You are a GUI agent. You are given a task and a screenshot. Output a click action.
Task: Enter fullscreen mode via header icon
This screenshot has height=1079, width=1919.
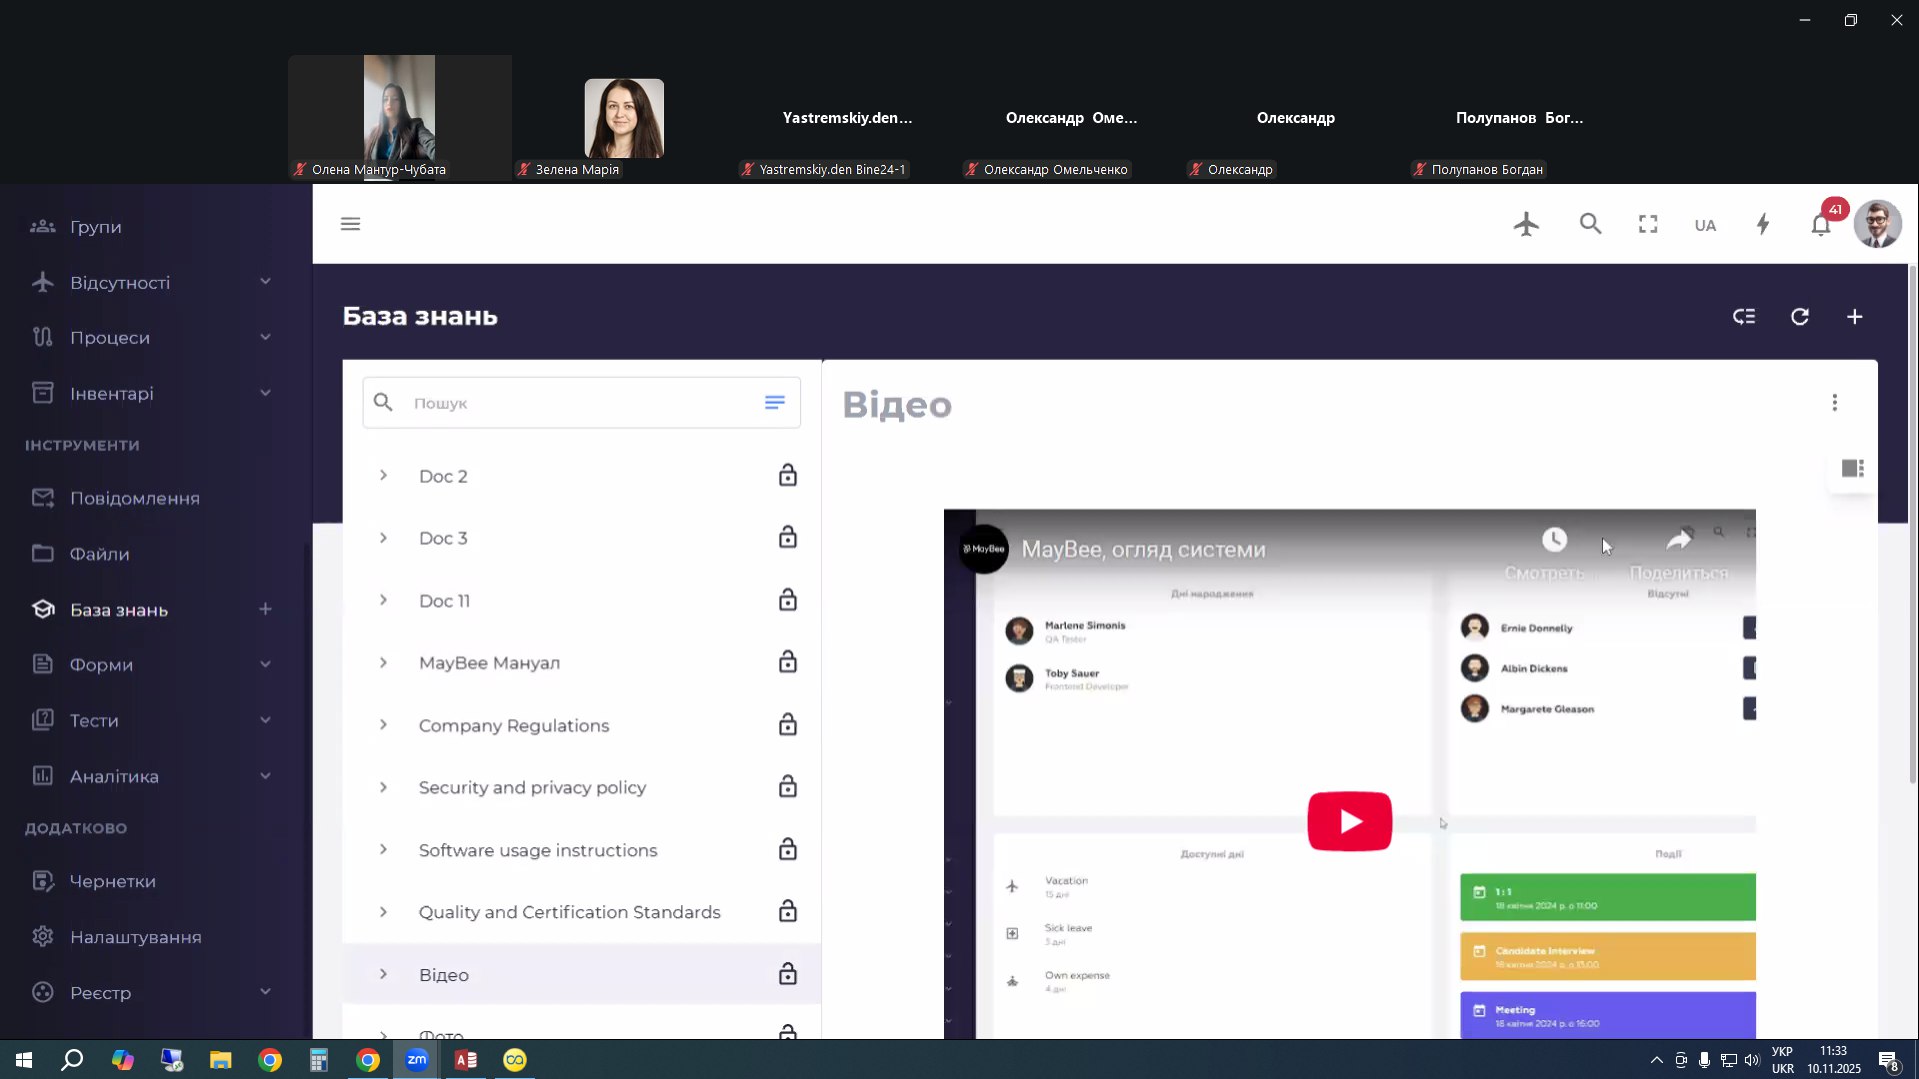click(1648, 224)
